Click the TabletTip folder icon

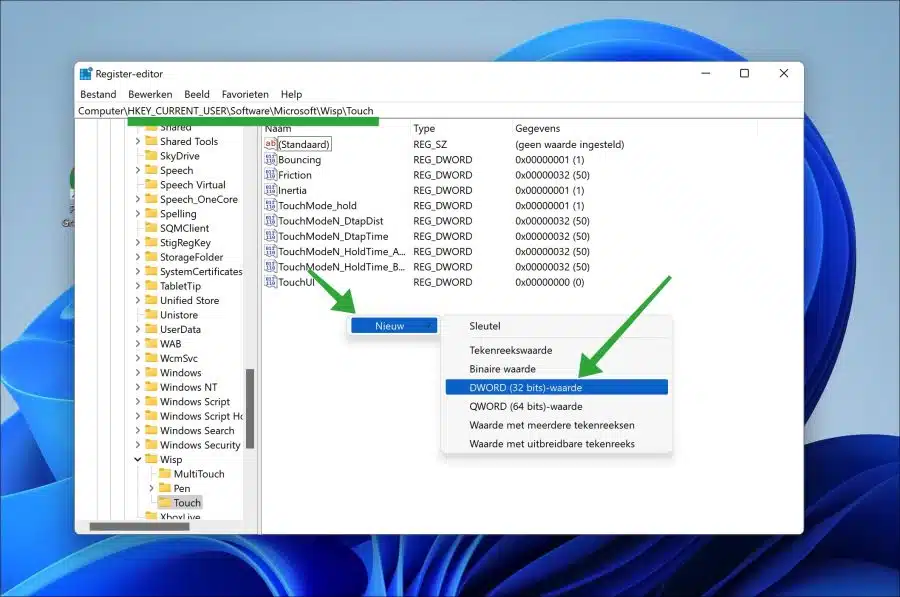pyautogui.click(x=152, y=286)
